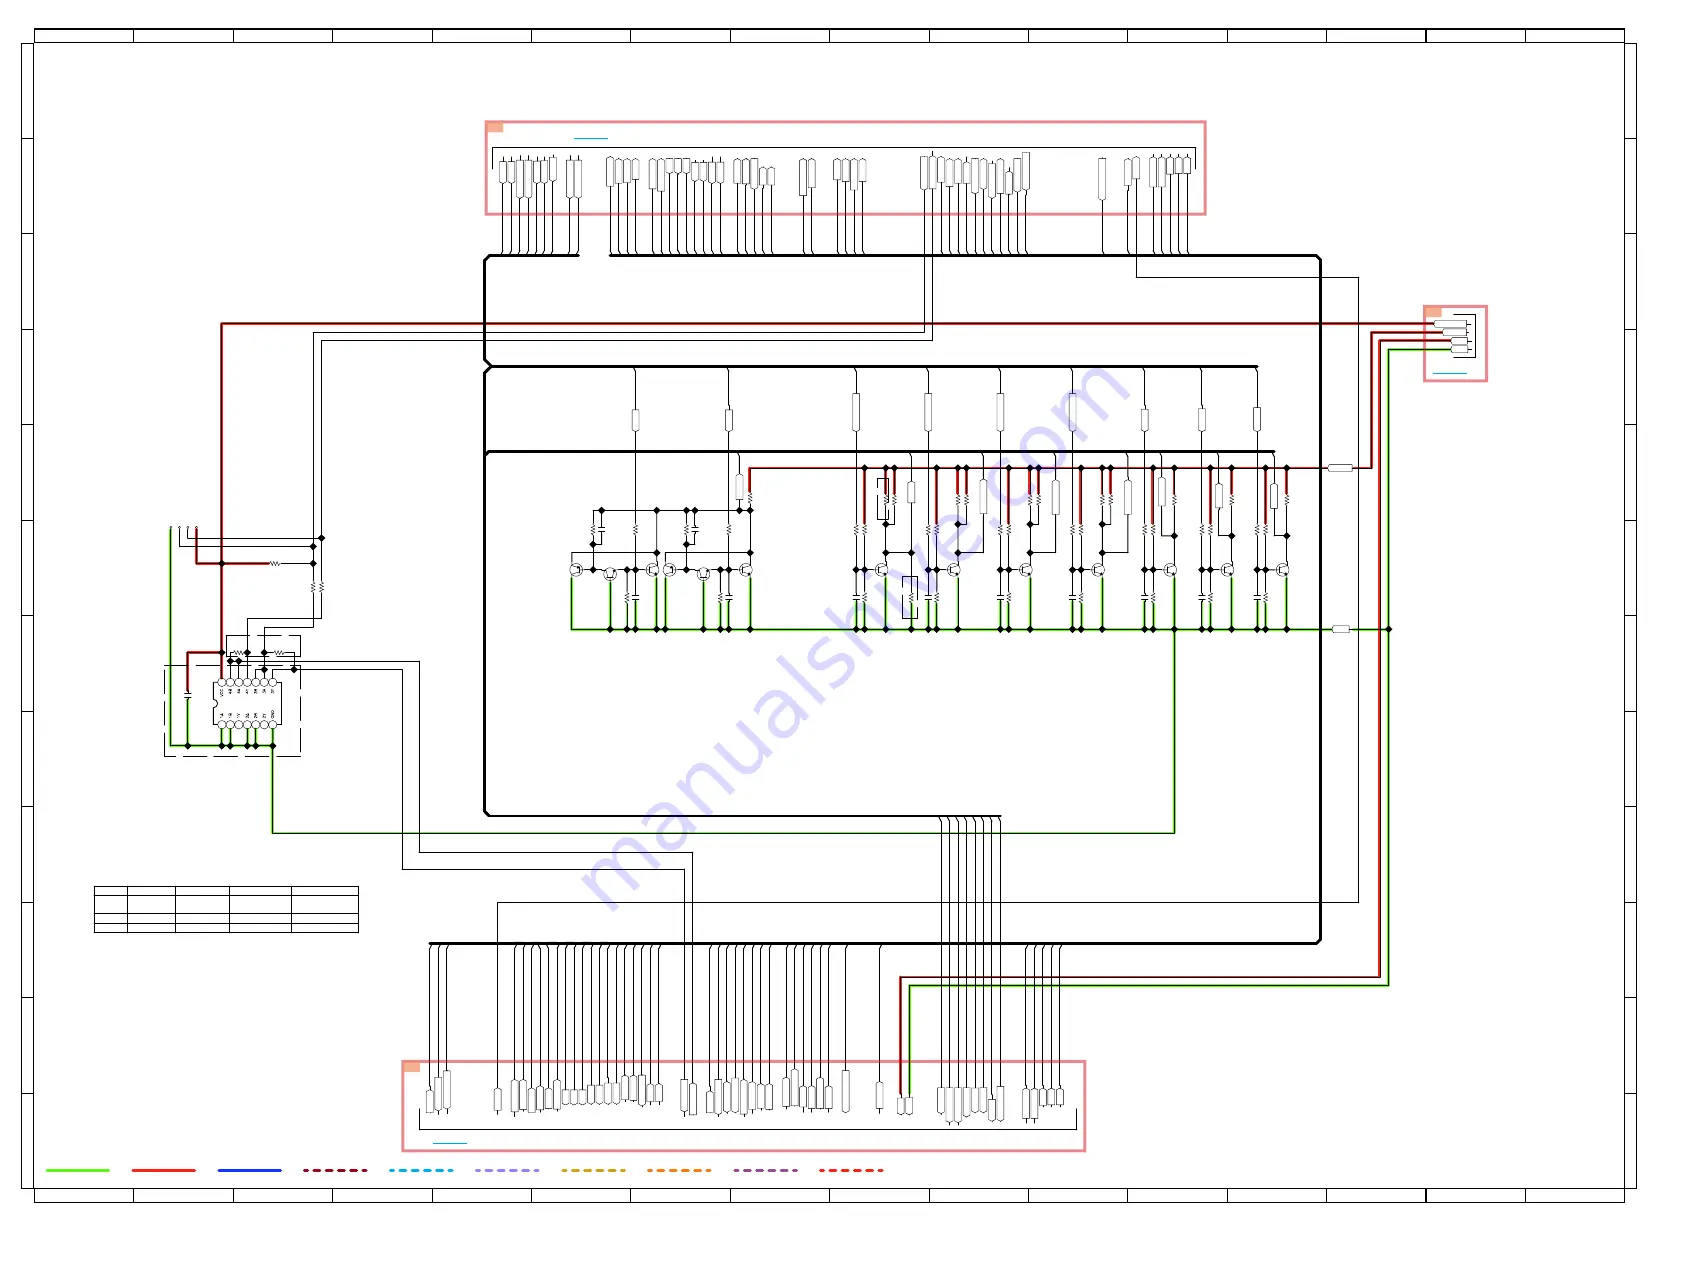Pick the orange dashed legend line
1701x1263 pixels.
tap(679, 1170)
